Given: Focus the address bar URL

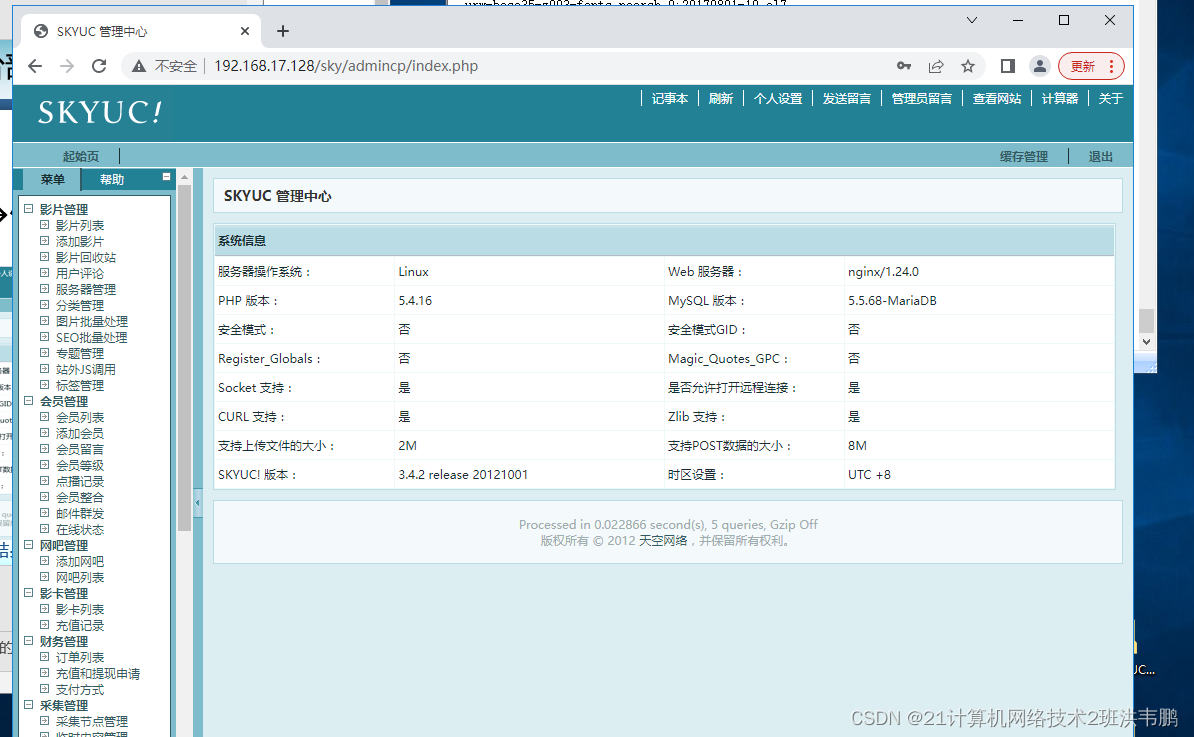Looking at the screenshot, I should pos(346,66).
